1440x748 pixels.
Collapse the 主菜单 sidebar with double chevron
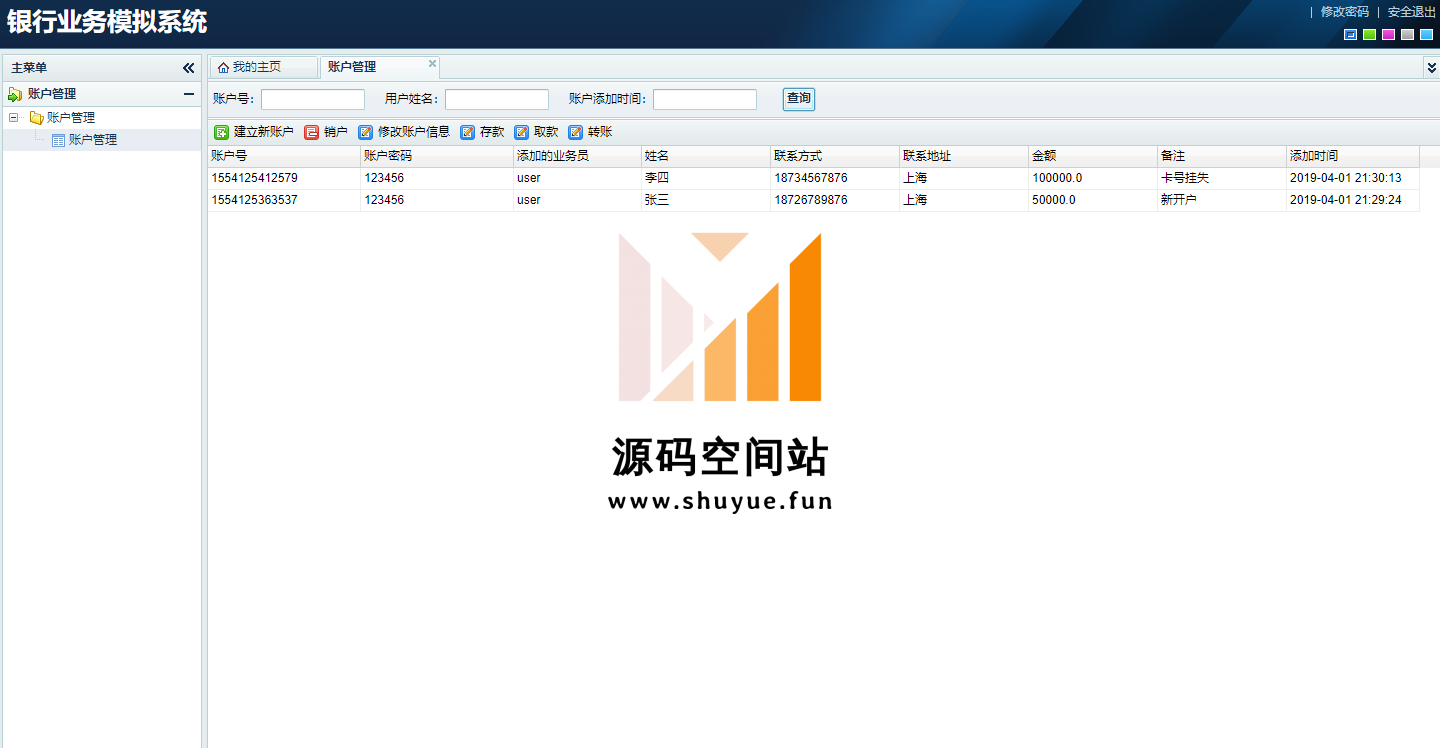188,68
